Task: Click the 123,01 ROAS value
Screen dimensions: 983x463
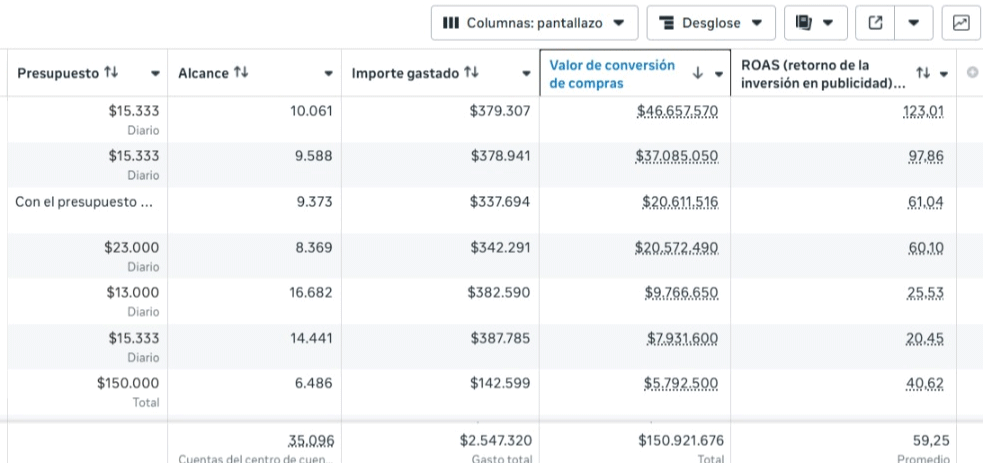Action: pos(922,111)
